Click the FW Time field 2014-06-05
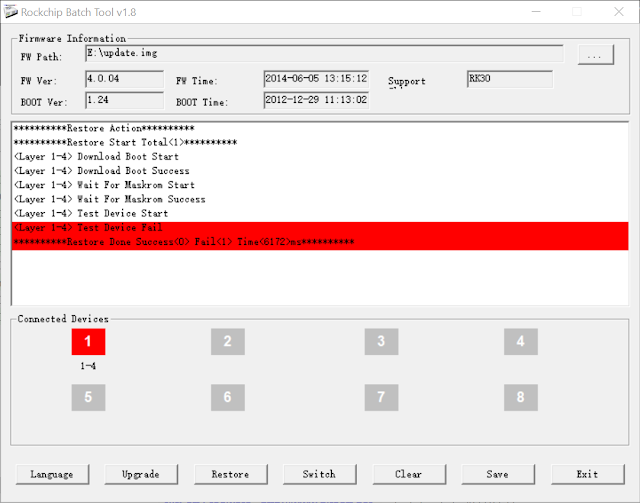Image resolution: width=640 pixels, height=503 pixels. pos(316,79)
